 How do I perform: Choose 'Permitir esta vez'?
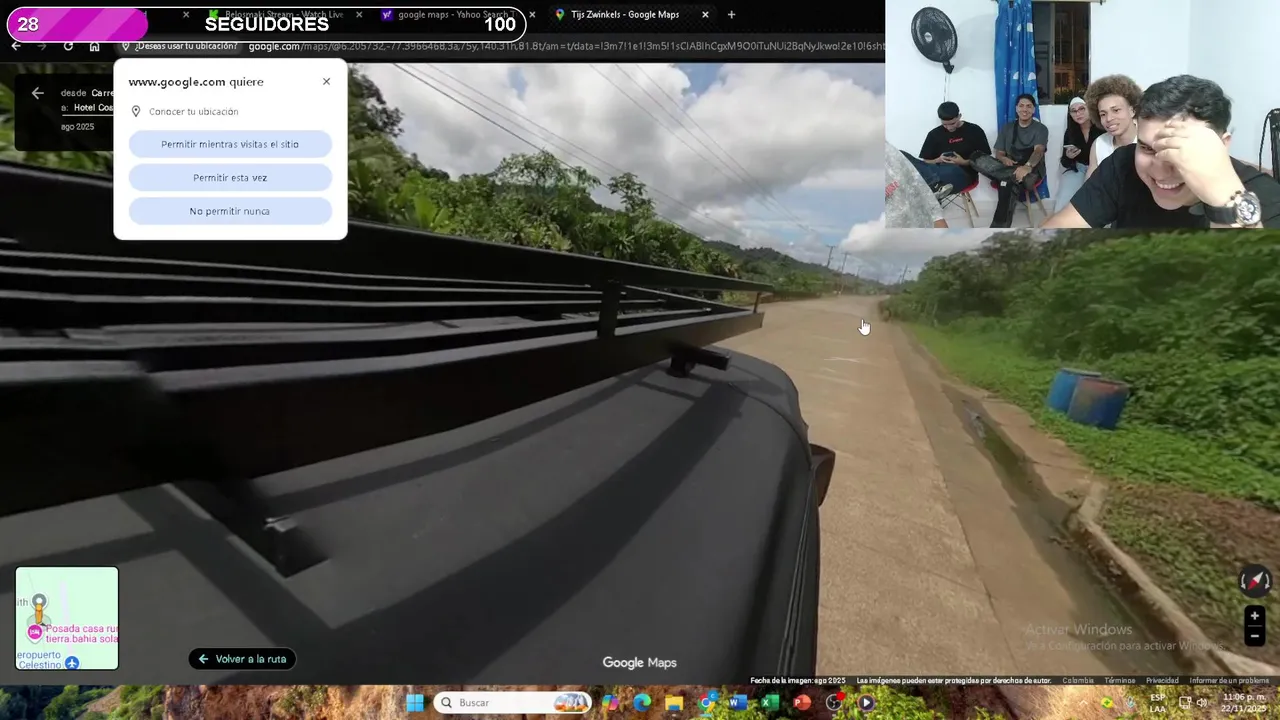(230, 178)
